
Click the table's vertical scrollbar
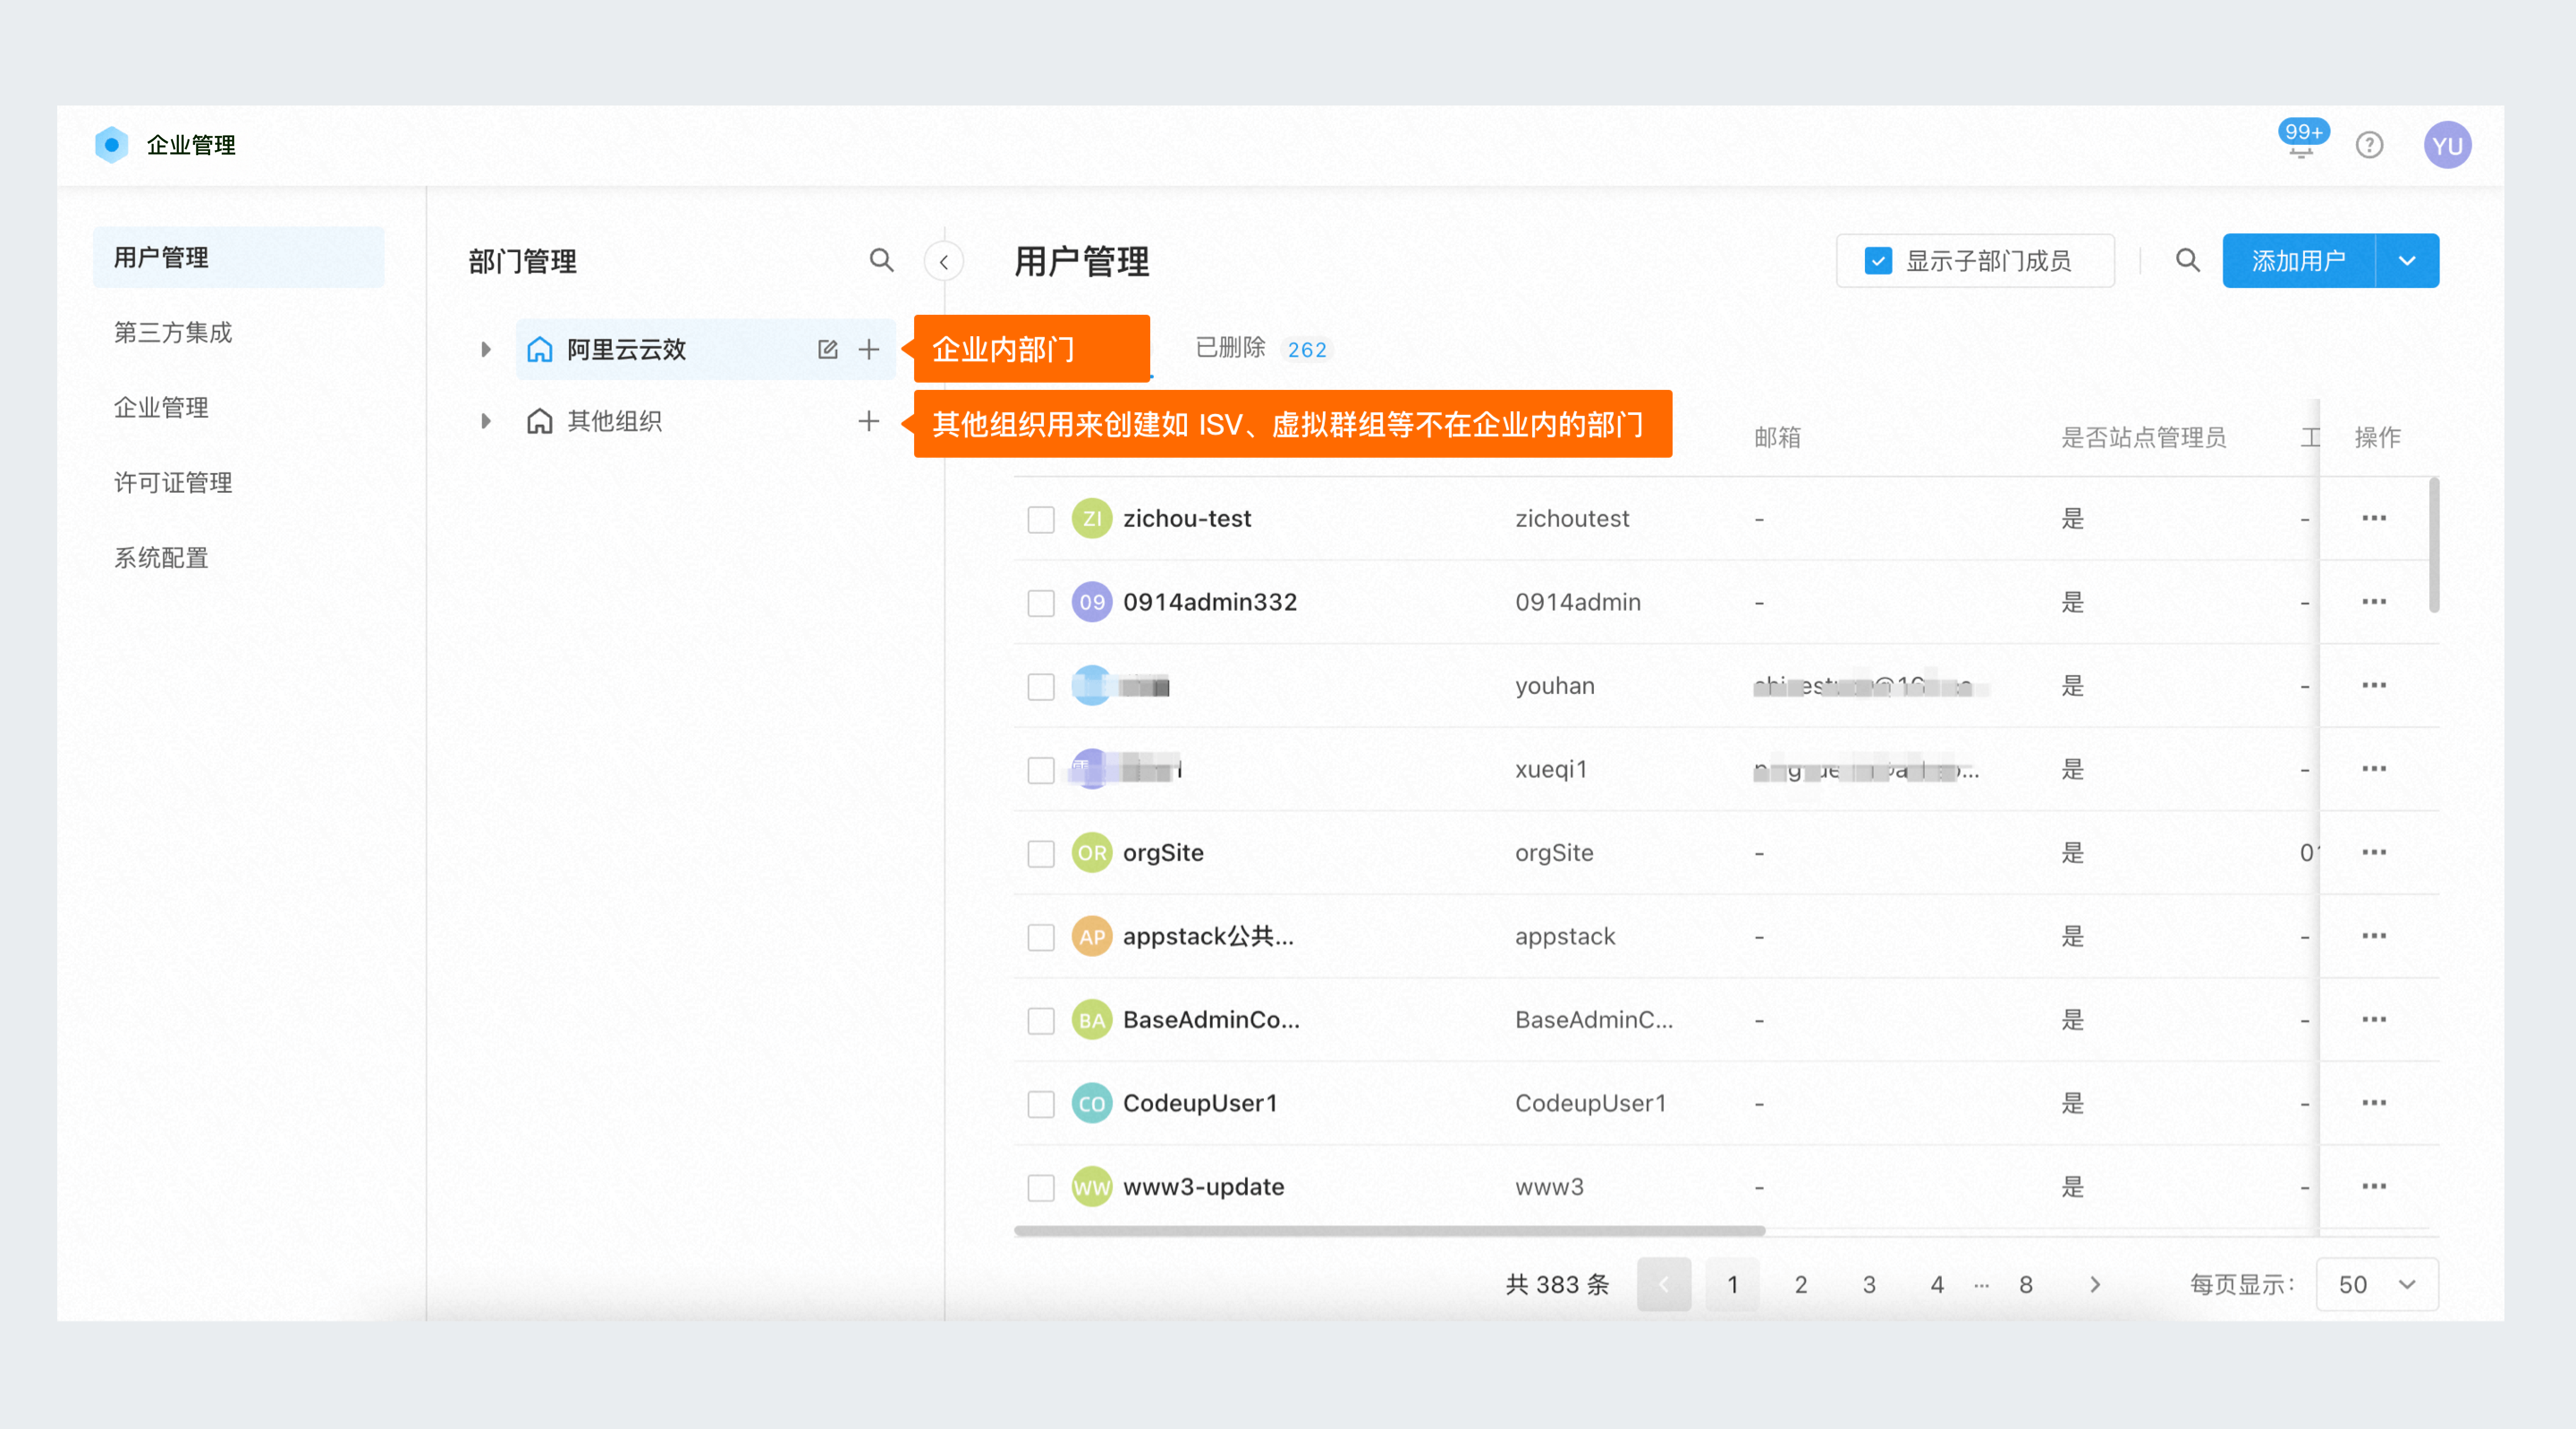[x=2433, y=545]
